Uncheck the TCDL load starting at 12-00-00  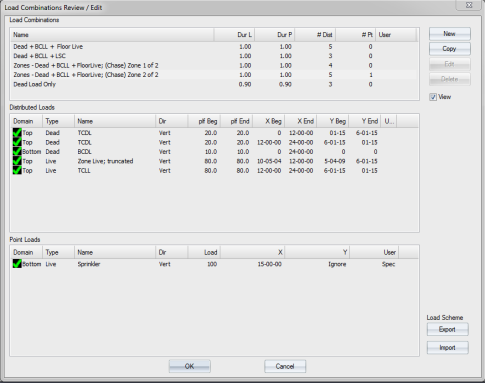[x=17, y=142]
